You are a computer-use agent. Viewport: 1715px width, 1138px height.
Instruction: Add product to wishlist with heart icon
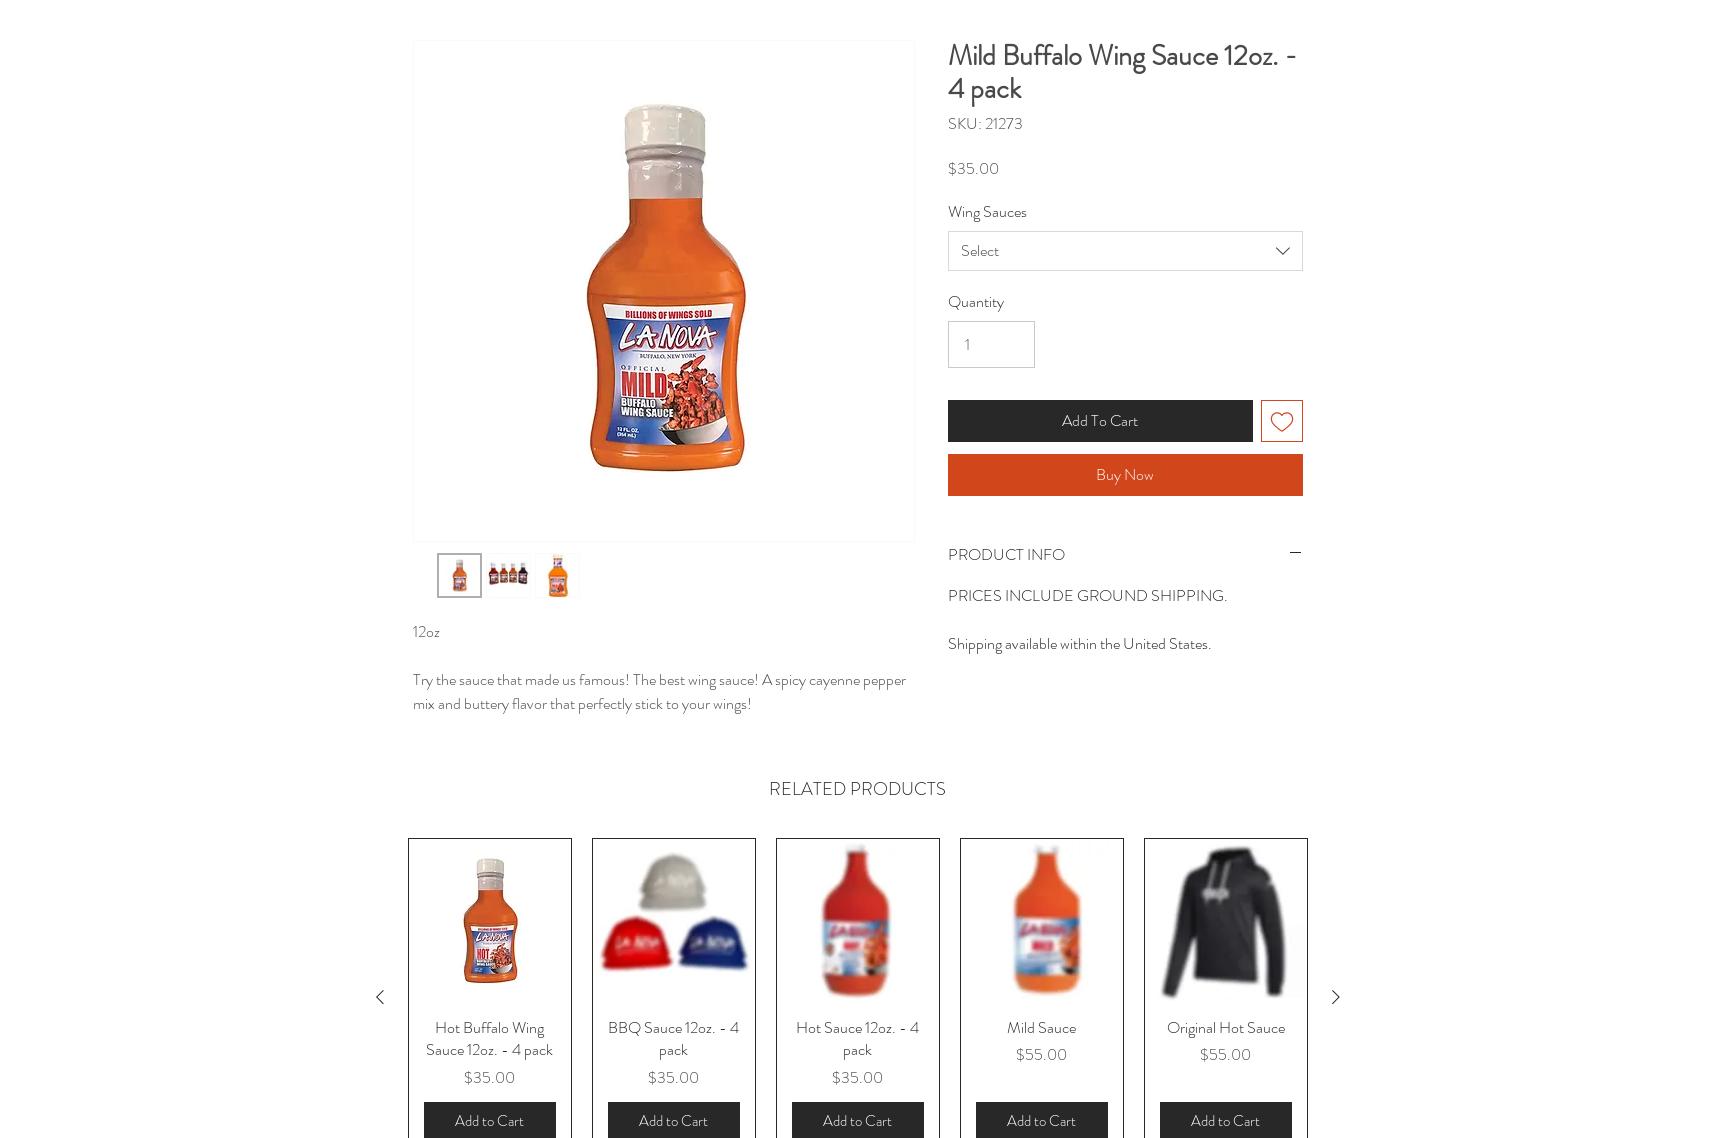[1281, 421]
